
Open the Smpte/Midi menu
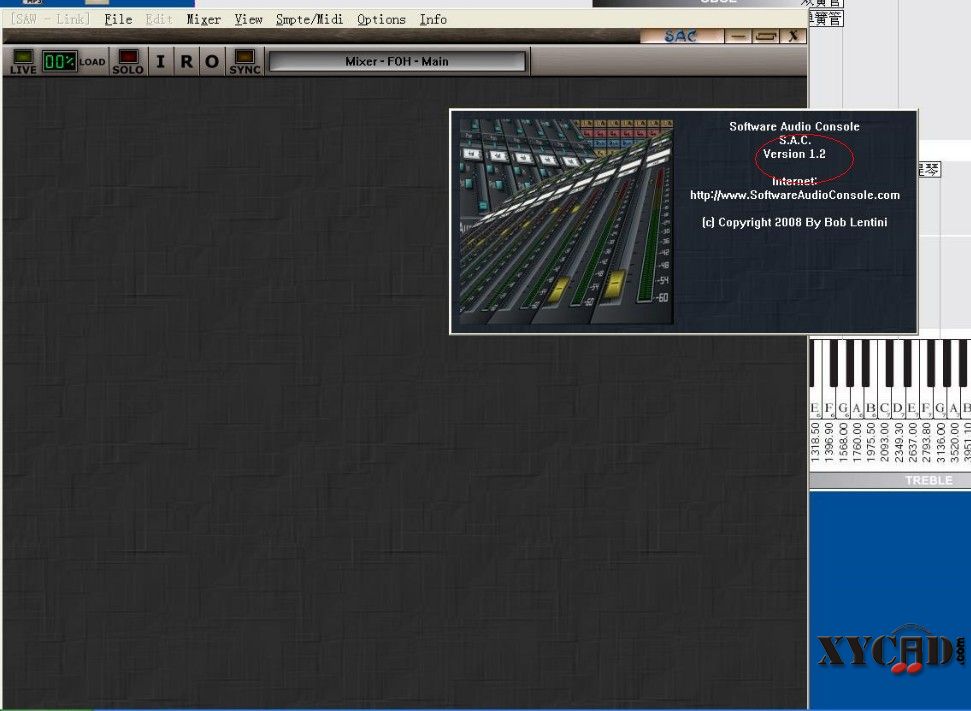click(x=310, y=20)
